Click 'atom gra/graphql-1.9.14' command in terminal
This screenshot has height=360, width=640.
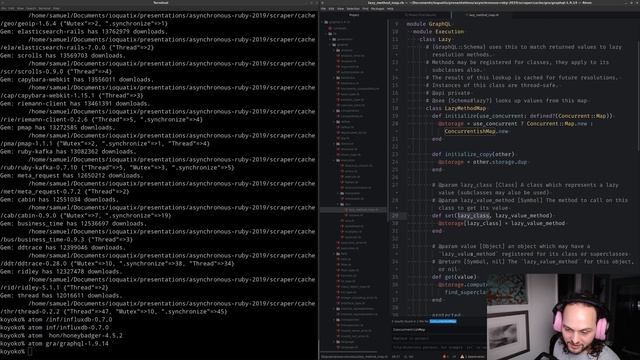click(x=68, y=344)
